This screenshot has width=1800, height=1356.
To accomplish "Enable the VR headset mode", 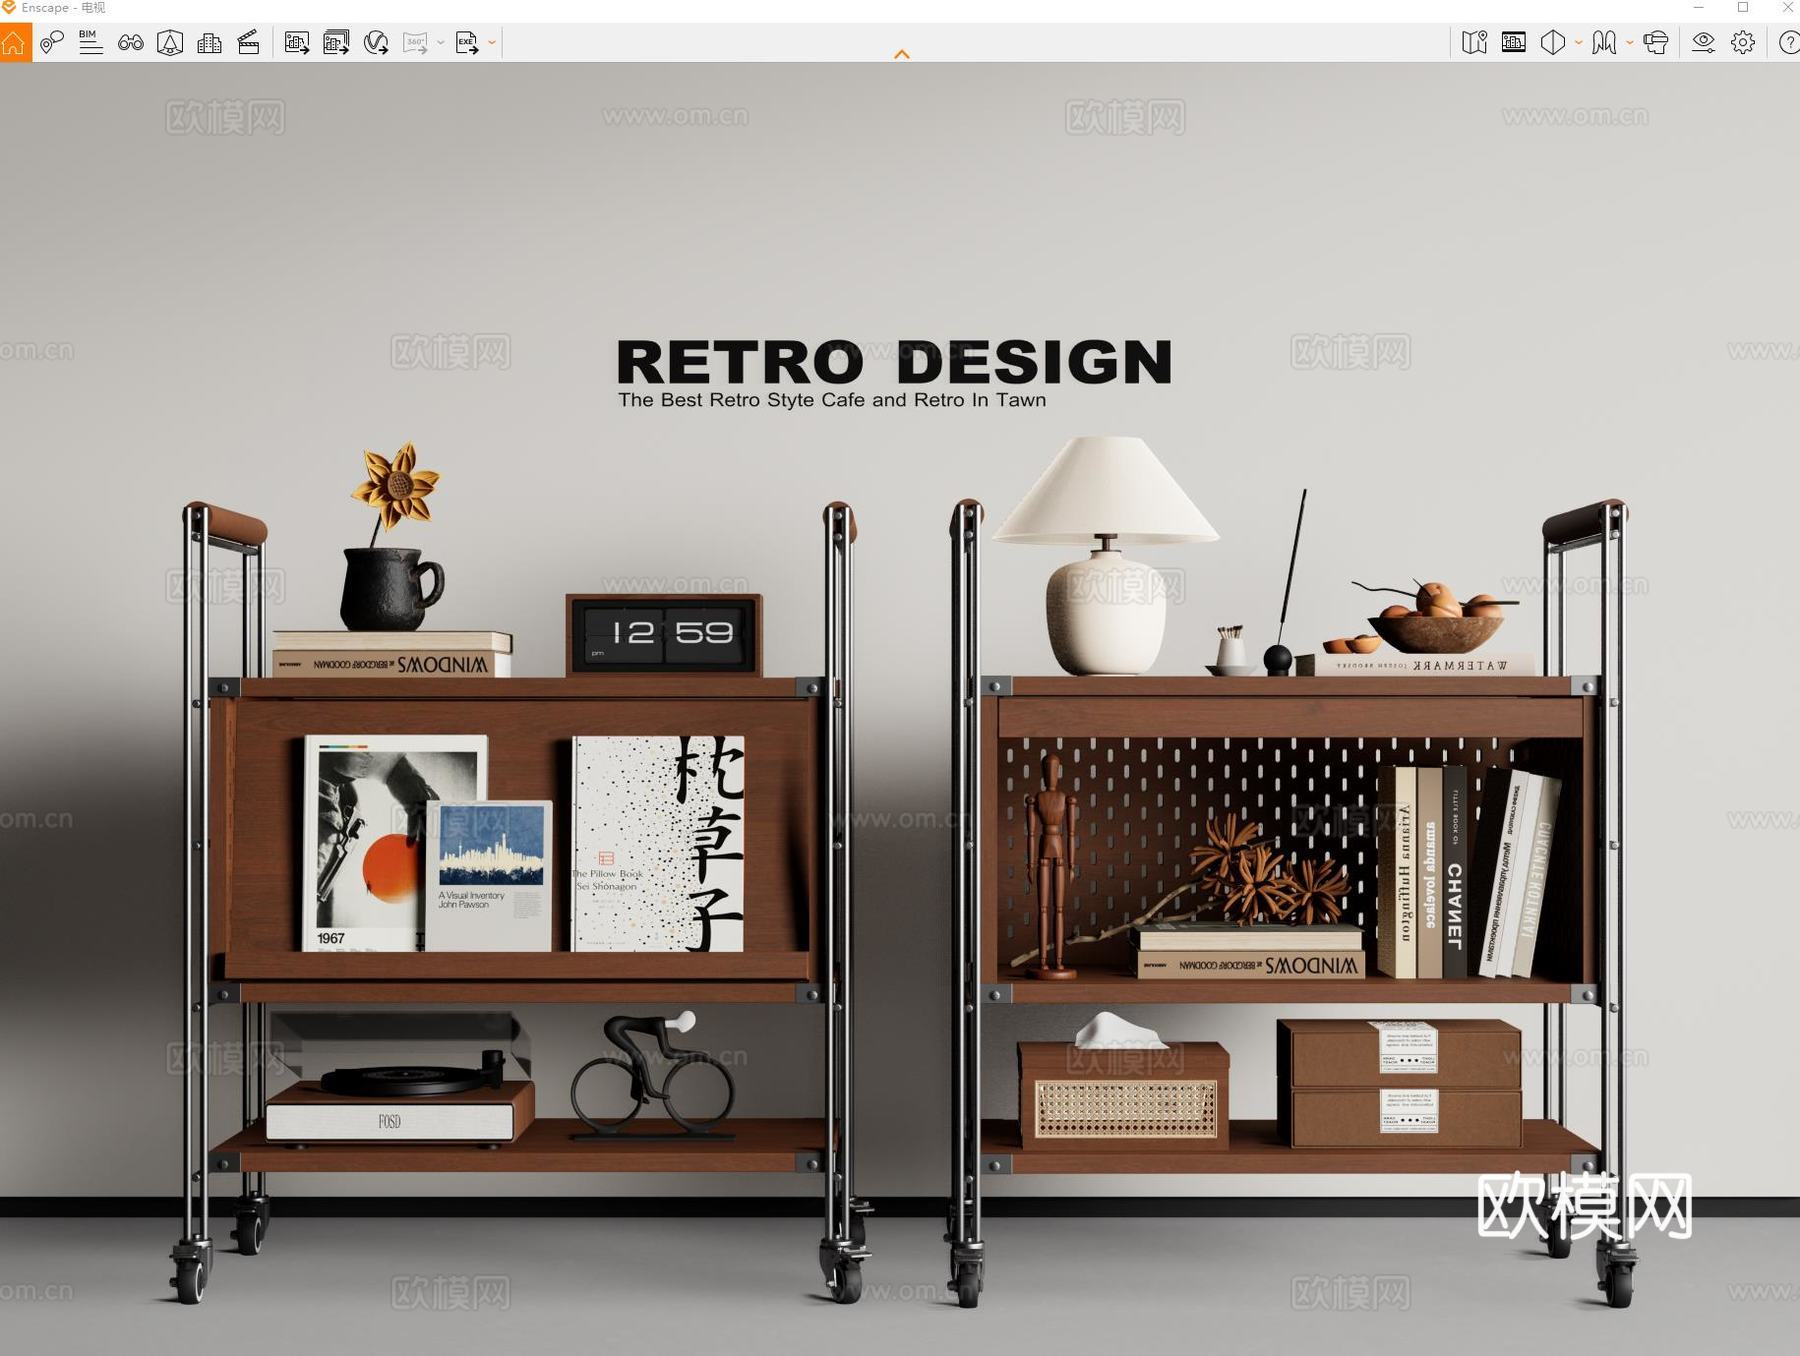I will pos(1656,43).
